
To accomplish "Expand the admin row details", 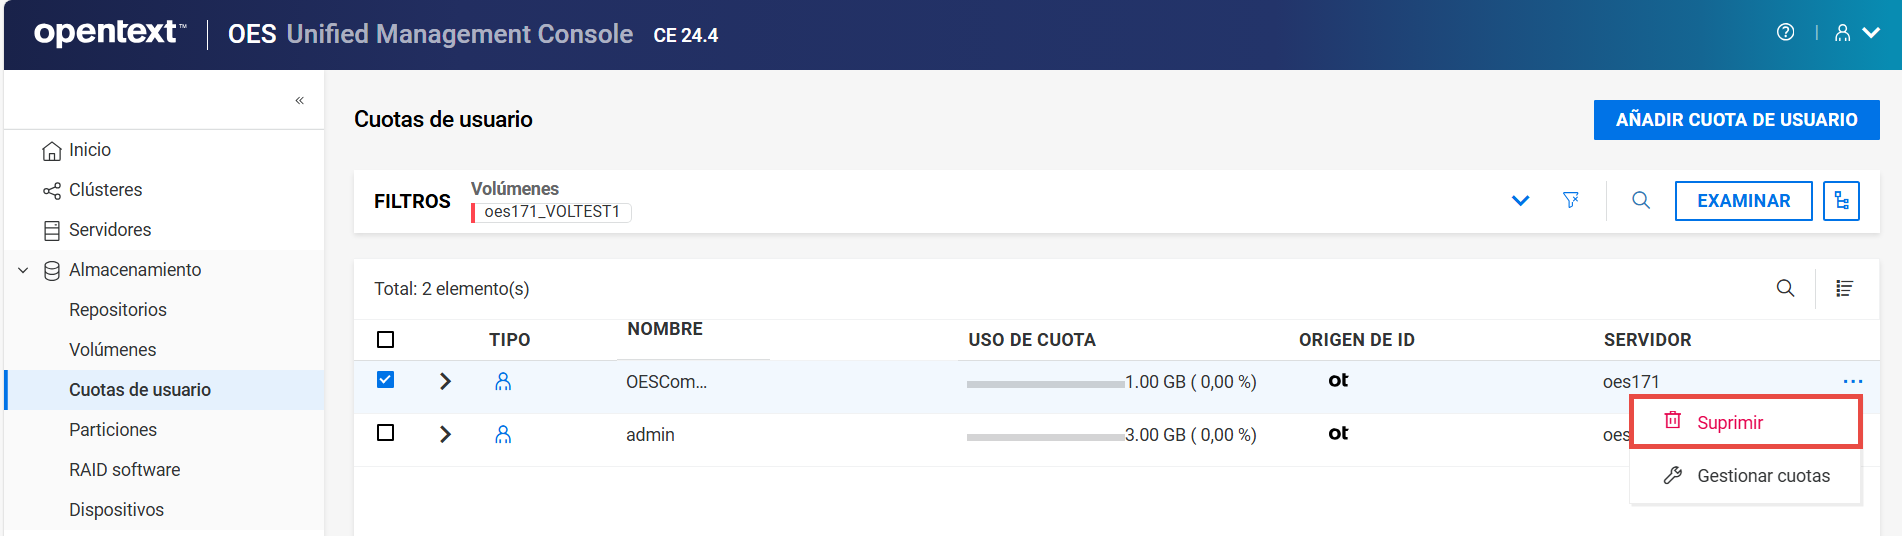I will click(x=446, y=434).
